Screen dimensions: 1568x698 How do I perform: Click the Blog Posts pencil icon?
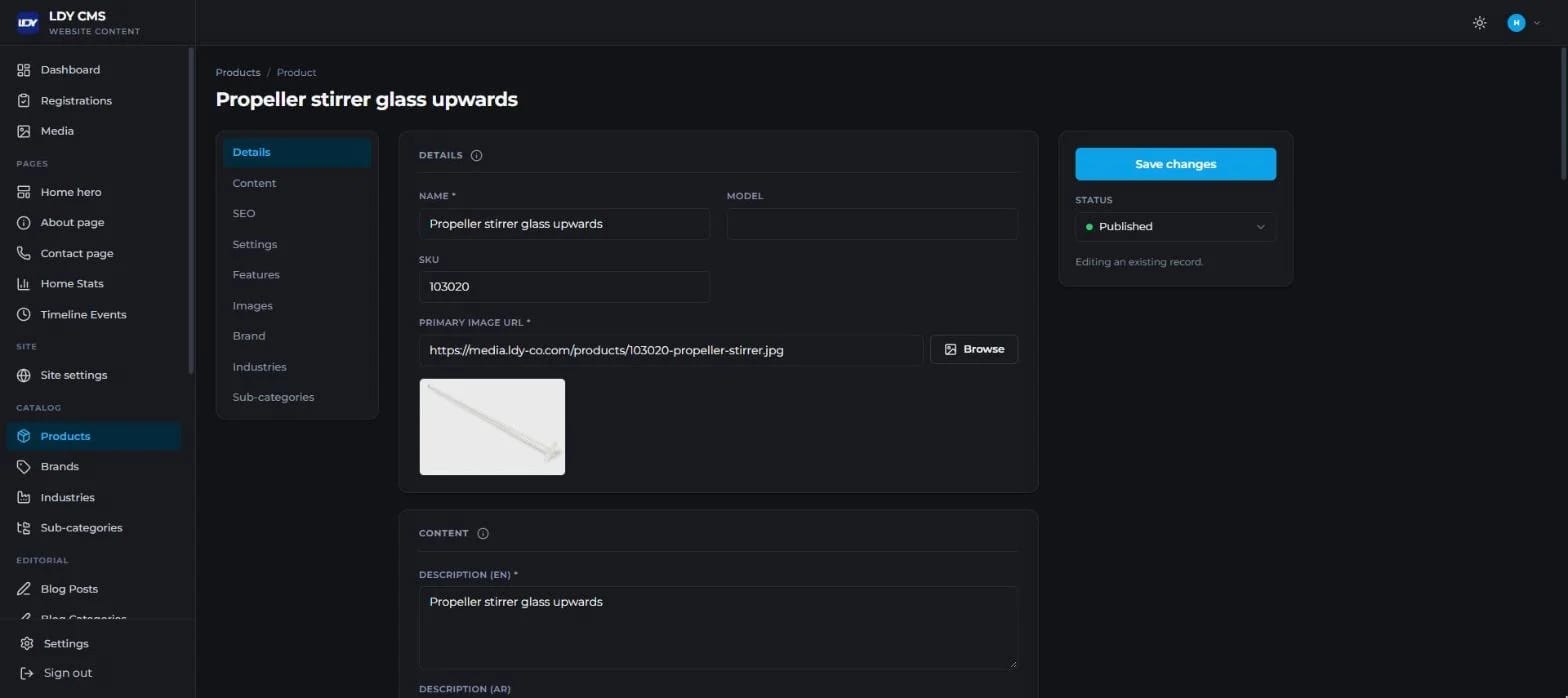[24, 589]
